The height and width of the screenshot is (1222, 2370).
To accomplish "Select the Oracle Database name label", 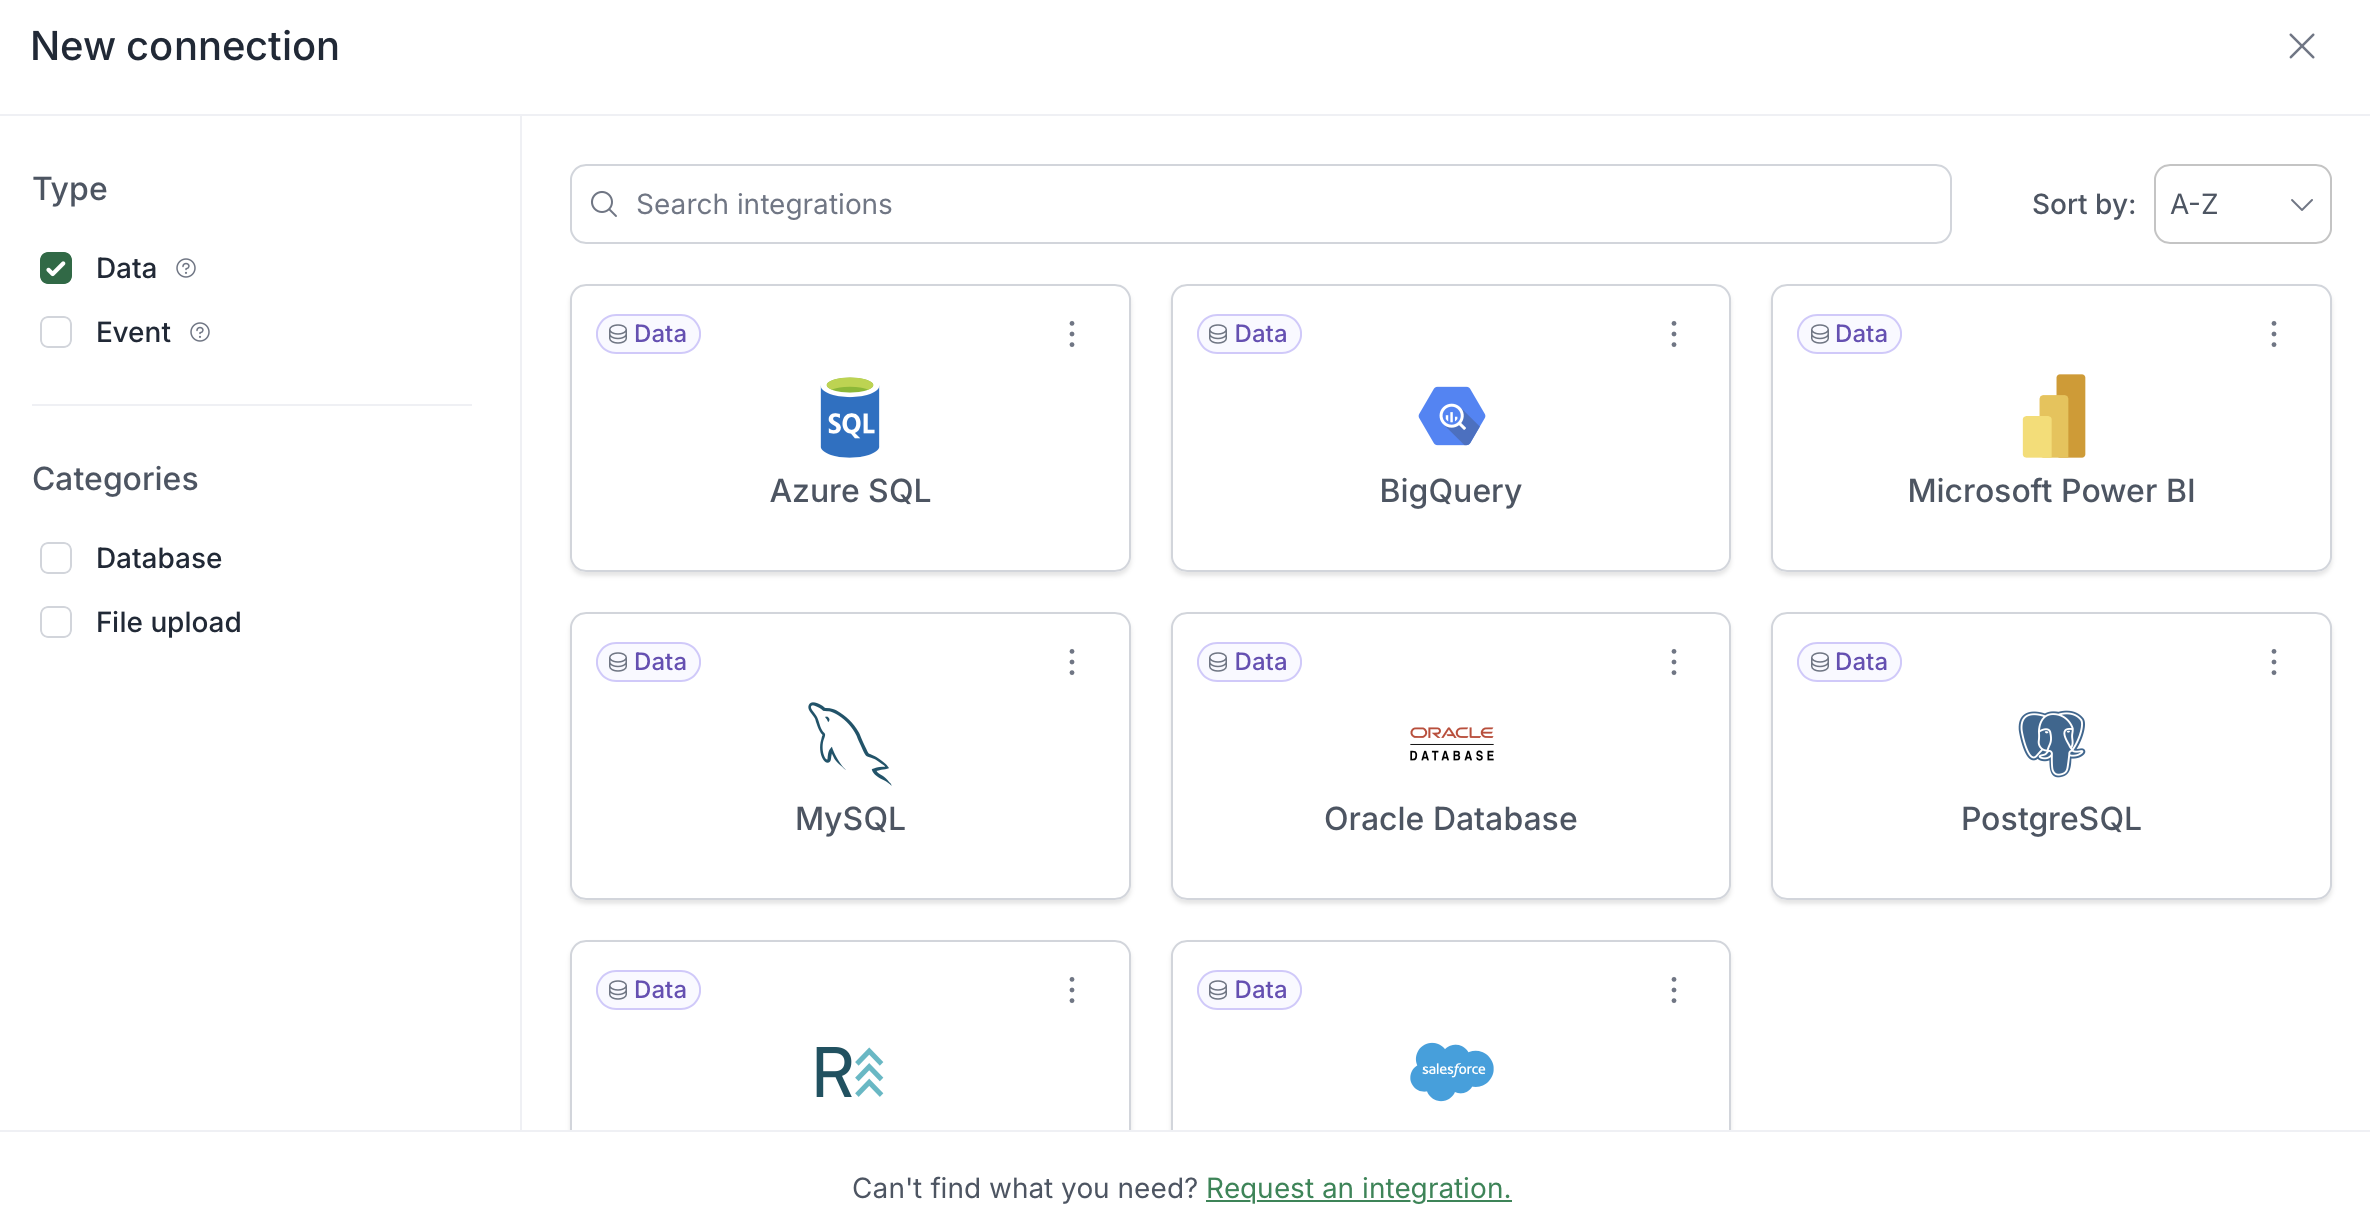I will click(1451, 819).
